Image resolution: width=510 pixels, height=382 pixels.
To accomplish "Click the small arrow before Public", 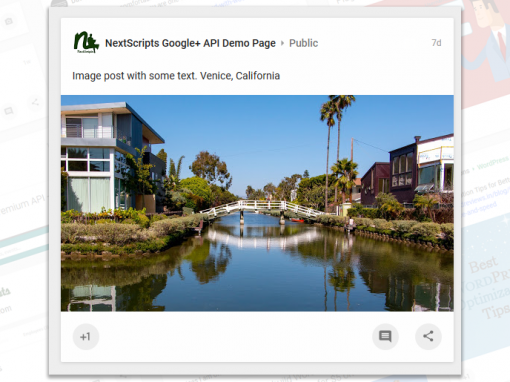I will click(x=282, y=43).
